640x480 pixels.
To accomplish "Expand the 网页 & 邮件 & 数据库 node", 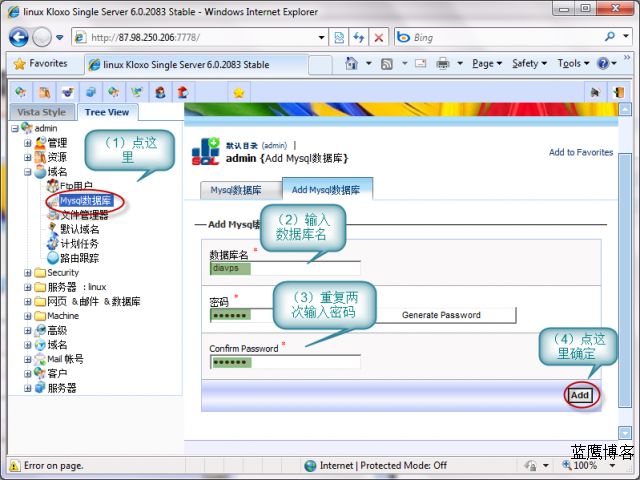I will pos(27,302).
